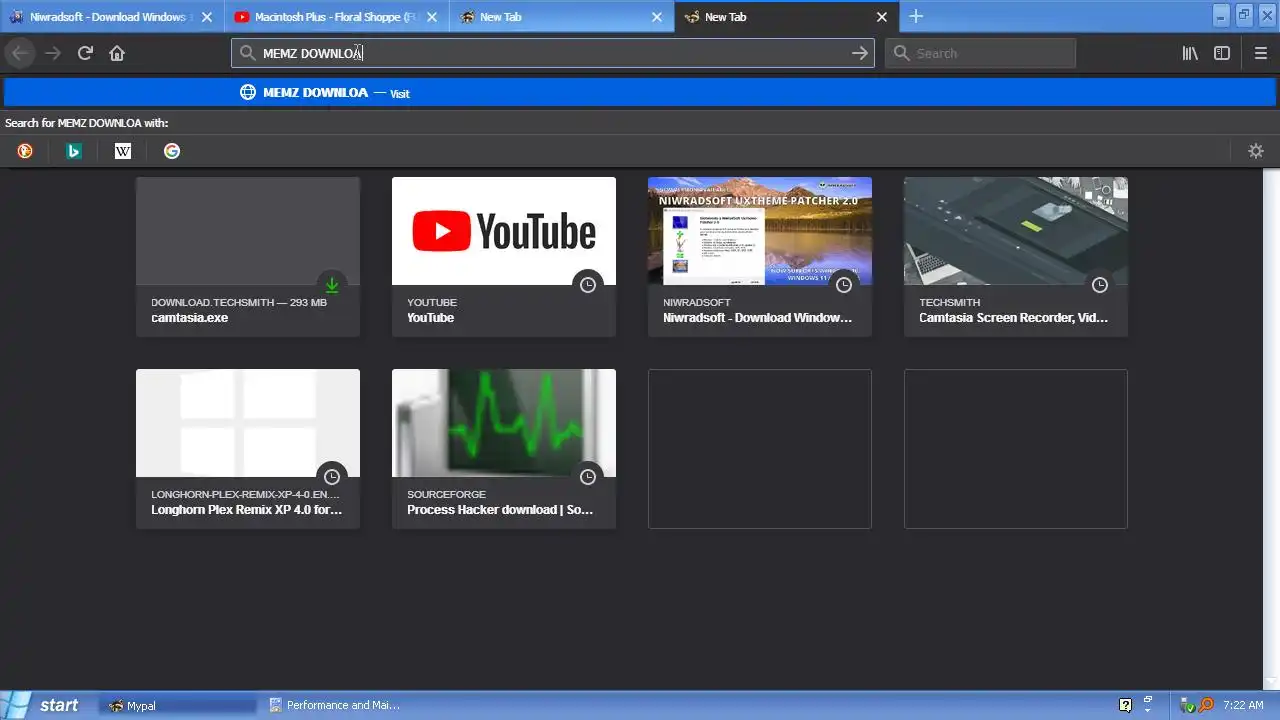Open the camtasia.exe download tile
The width and height of the screenshot is (1280, 720).
pos(248,257)
